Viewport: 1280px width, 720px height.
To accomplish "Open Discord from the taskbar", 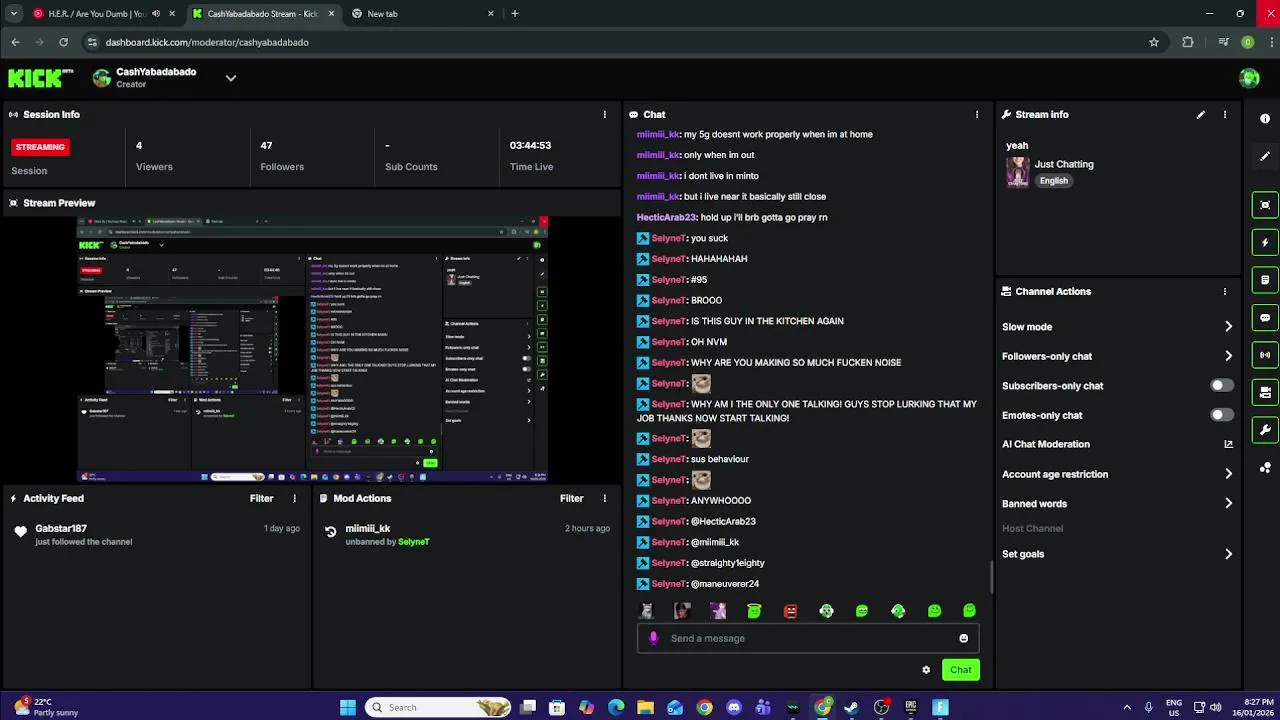I will coord(734,707).
